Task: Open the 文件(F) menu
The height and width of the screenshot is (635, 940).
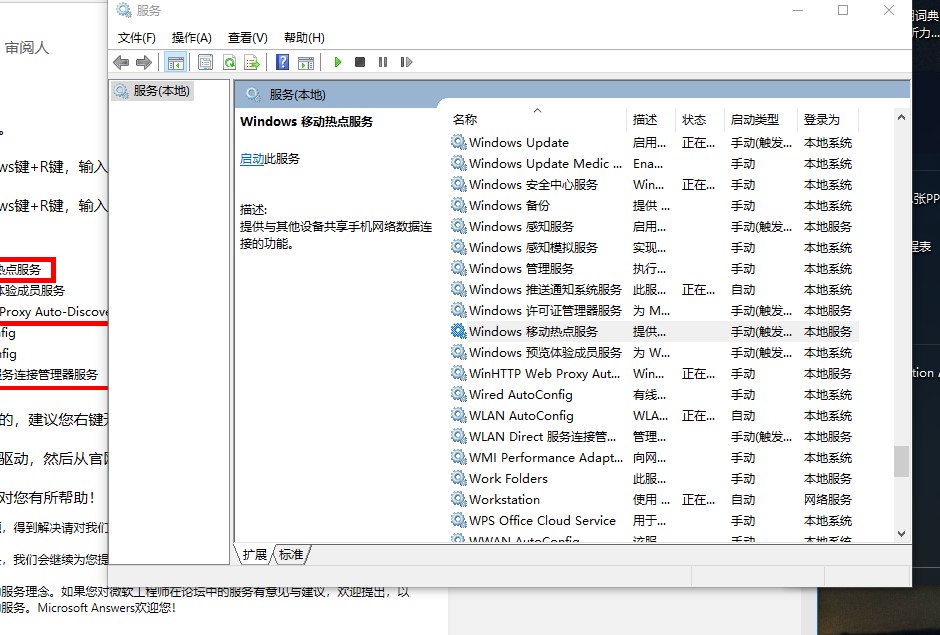Action: (x=137, y=38)
